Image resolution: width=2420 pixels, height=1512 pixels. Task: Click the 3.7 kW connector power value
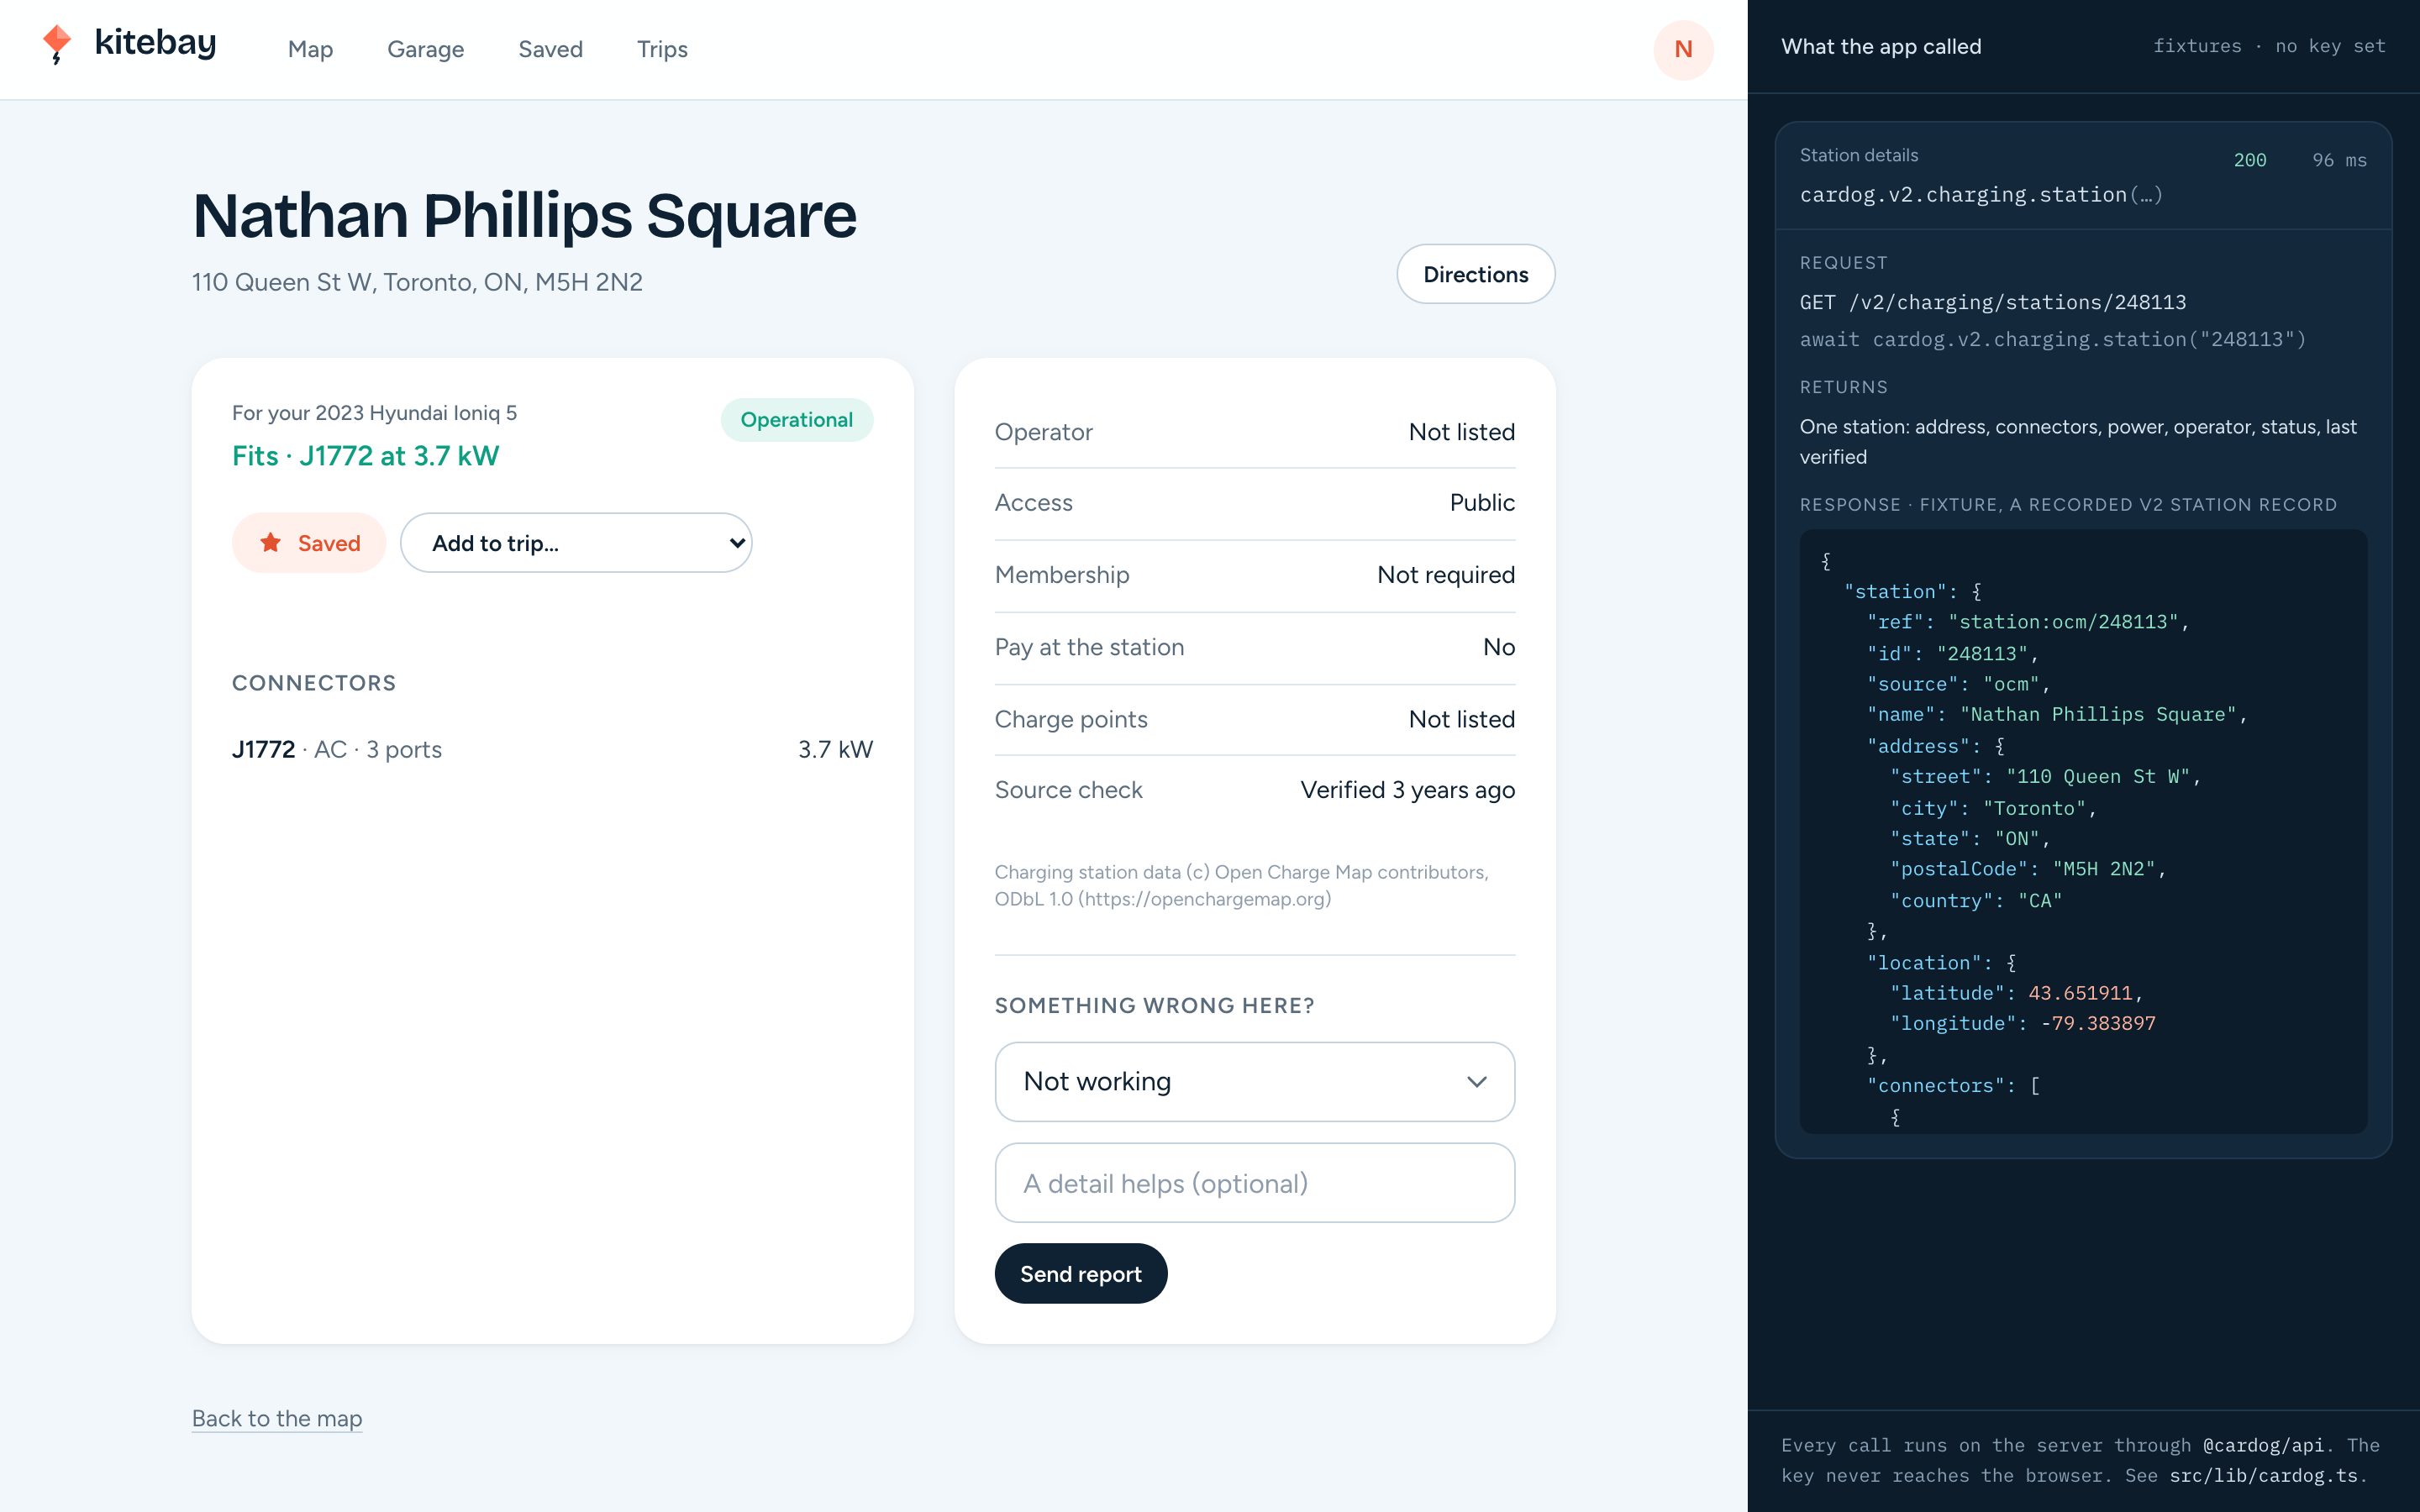[x=835, y=749]
